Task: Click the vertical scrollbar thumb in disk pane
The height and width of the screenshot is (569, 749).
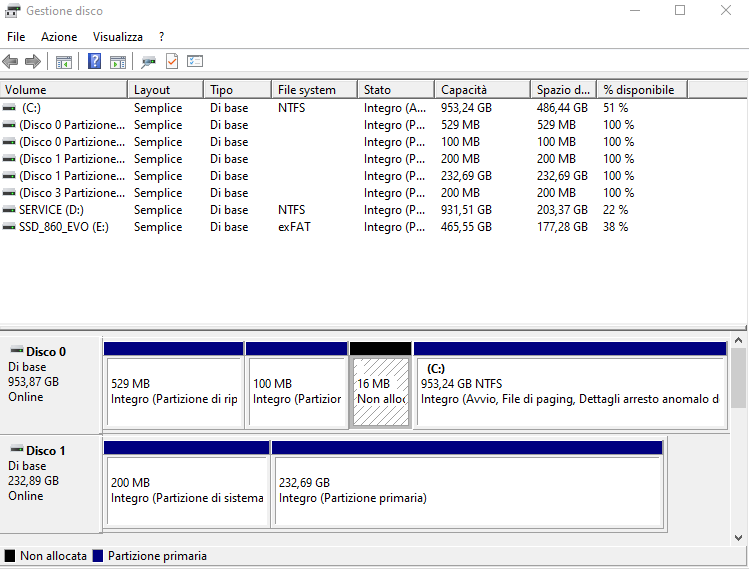Action: pos(738,378)
